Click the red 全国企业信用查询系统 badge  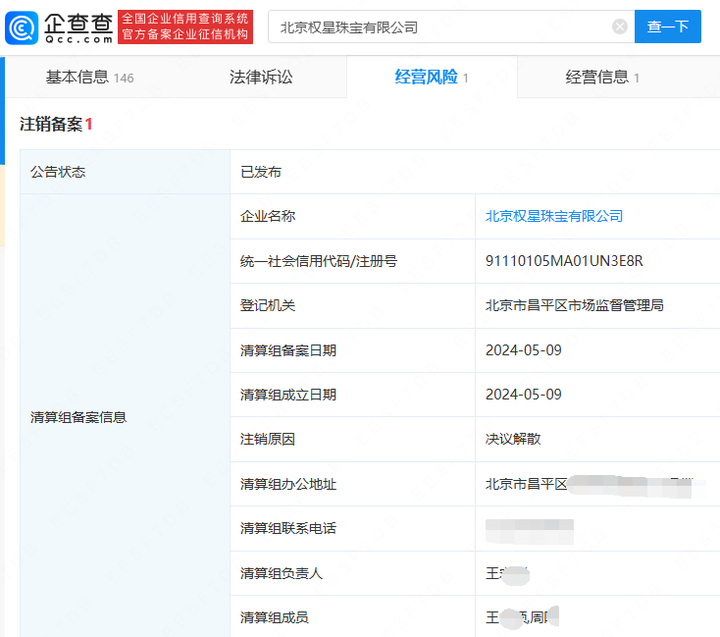(x=185, y=27)
